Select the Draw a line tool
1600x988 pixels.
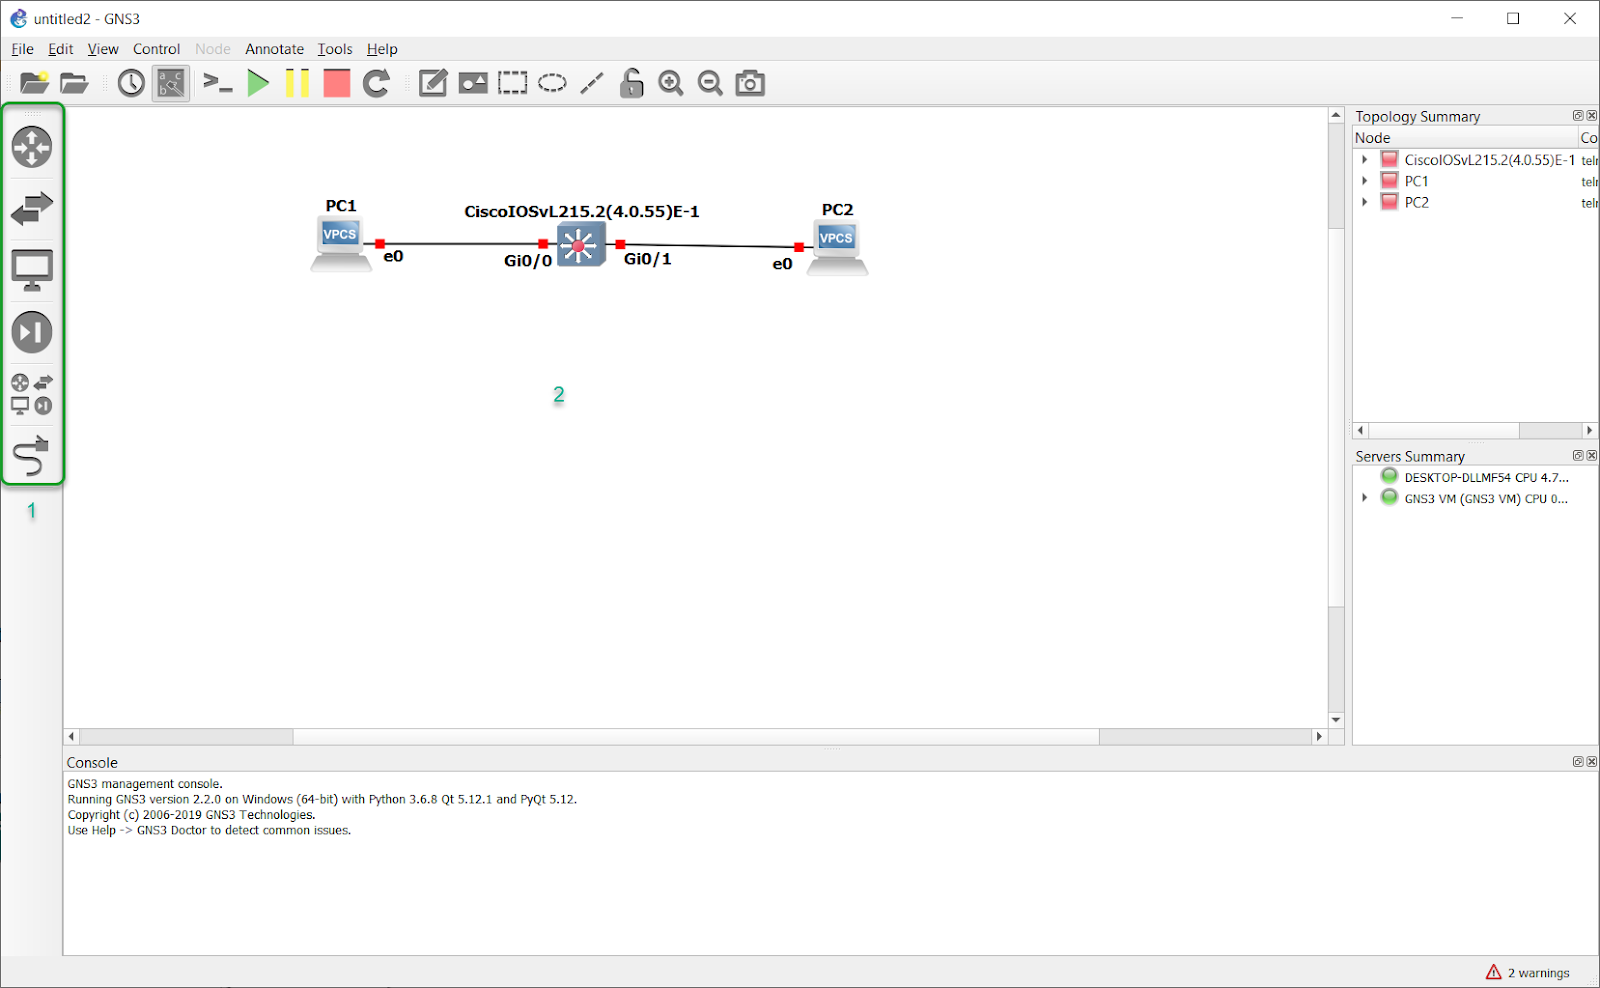[592, 83]
